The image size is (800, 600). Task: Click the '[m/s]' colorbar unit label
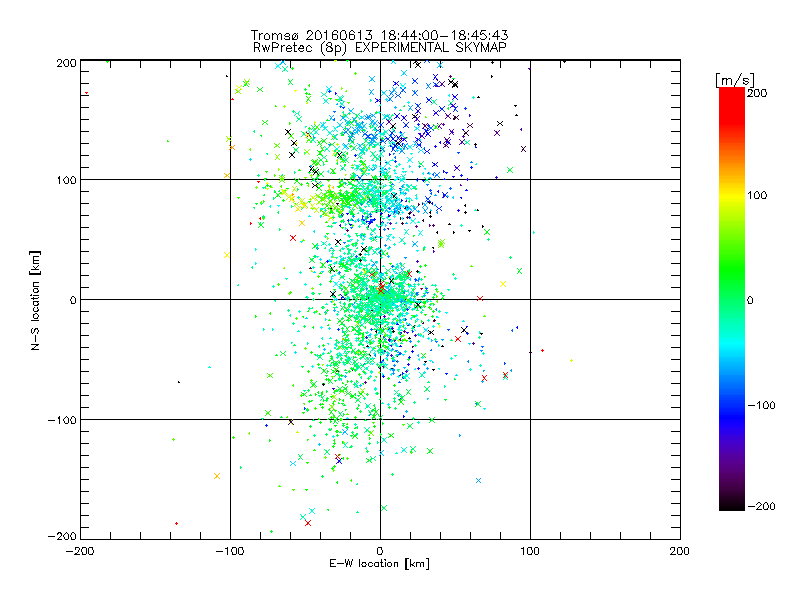pos(735,80)
